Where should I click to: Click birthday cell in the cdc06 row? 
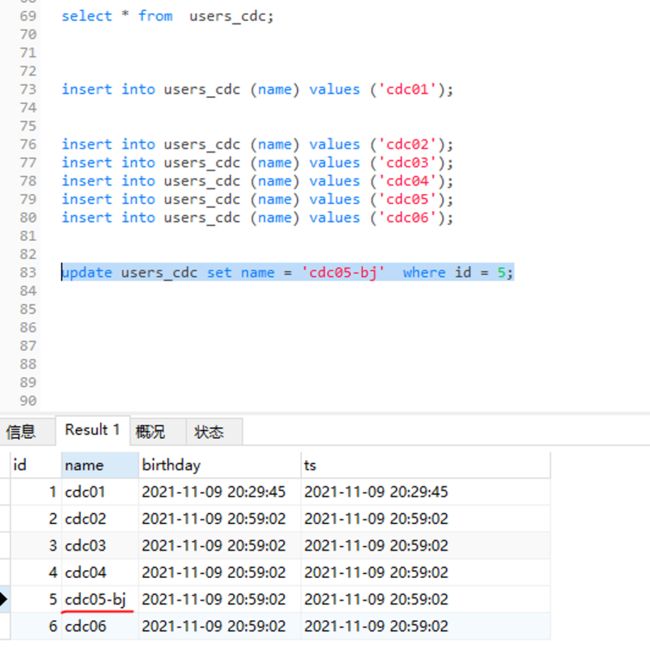coord(219,626)
